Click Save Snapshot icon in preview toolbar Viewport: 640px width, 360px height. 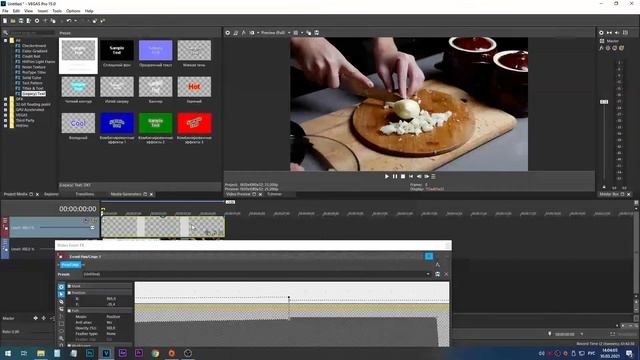(316, 33)
